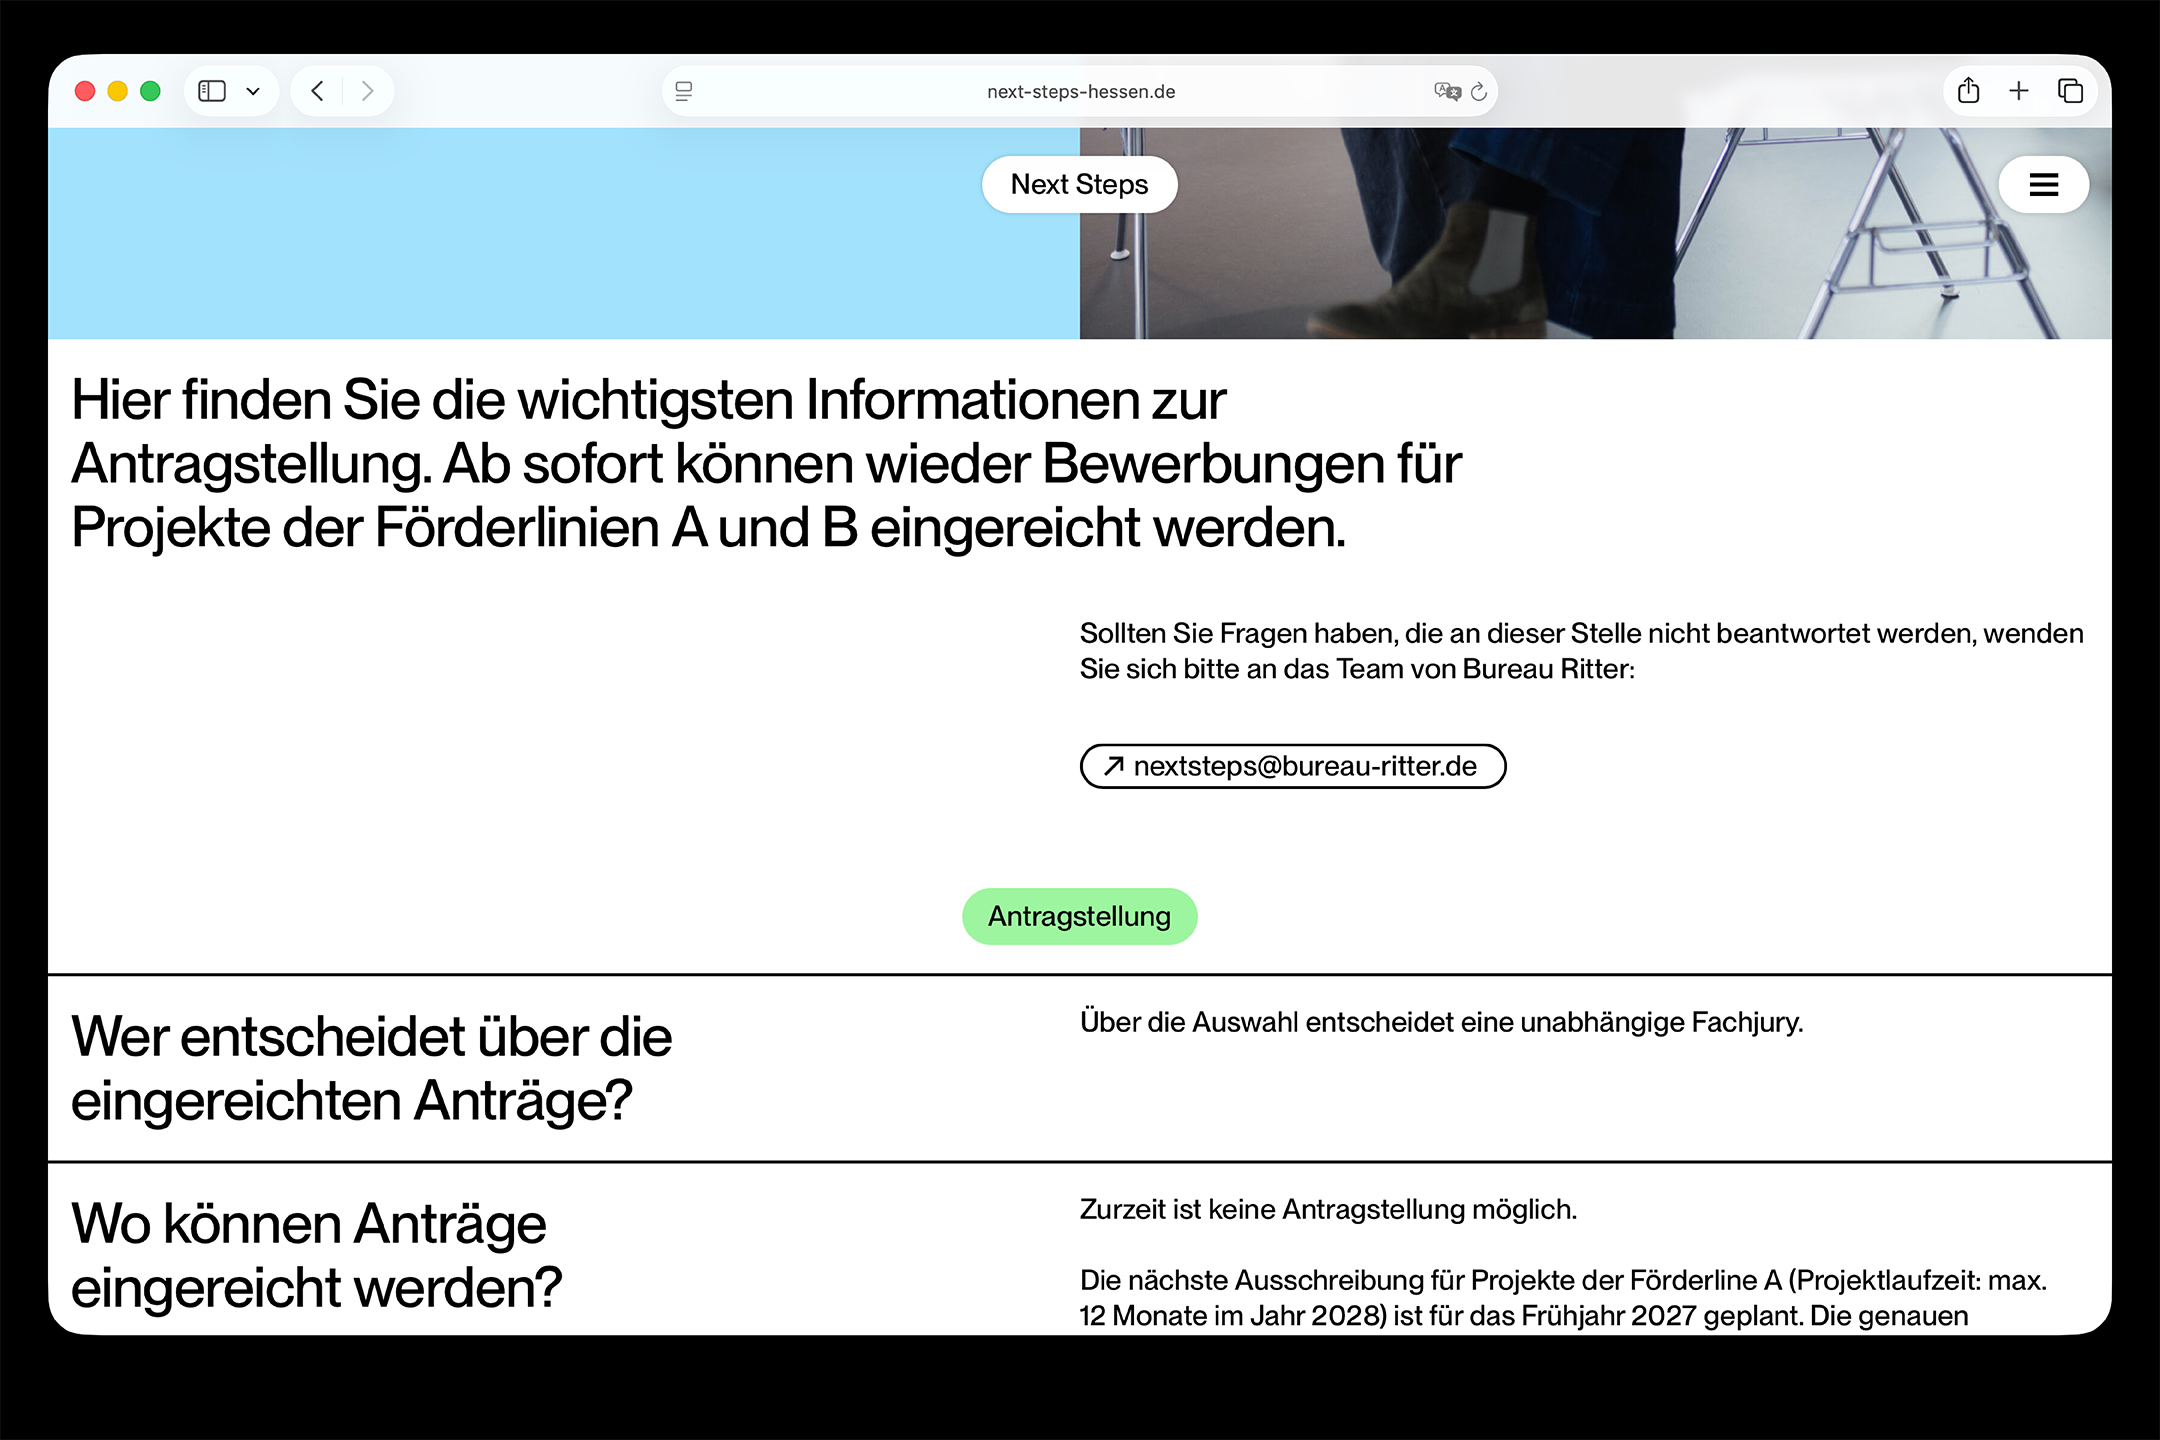Open the page translation icon
The width and height of the screenshot is (2160, 1440).
point(1447,91)
